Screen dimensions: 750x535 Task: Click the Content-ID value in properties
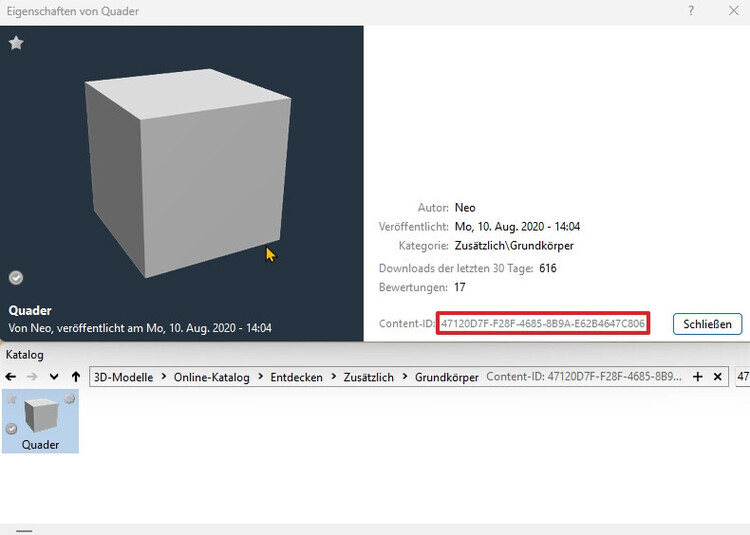click(543, 323)
